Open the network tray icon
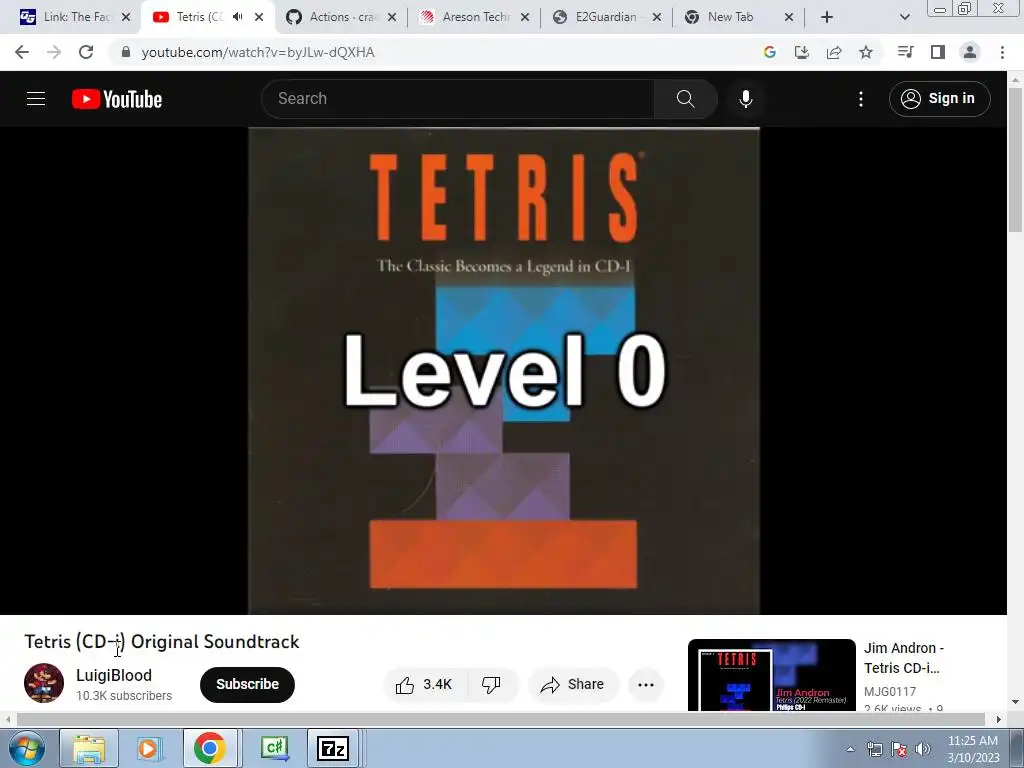Screen dimensions: 1024x768 coord(874,749)
